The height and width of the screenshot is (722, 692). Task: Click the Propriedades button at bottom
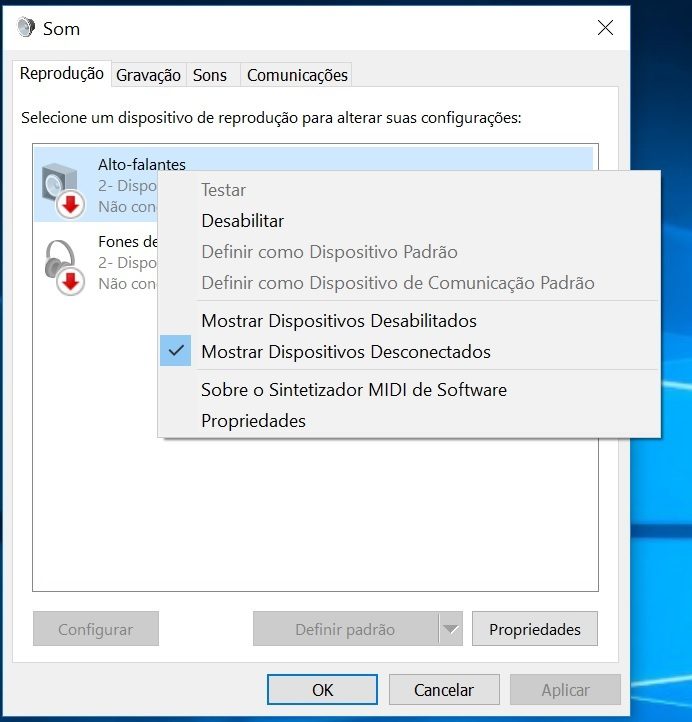click(535, 629)
